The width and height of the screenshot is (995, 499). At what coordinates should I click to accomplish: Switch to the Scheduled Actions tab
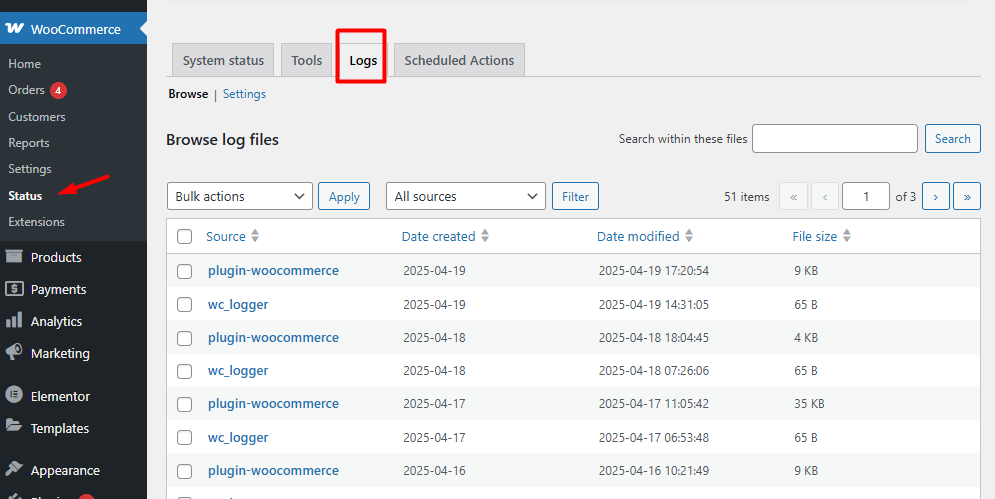click(x=459, y=60)
